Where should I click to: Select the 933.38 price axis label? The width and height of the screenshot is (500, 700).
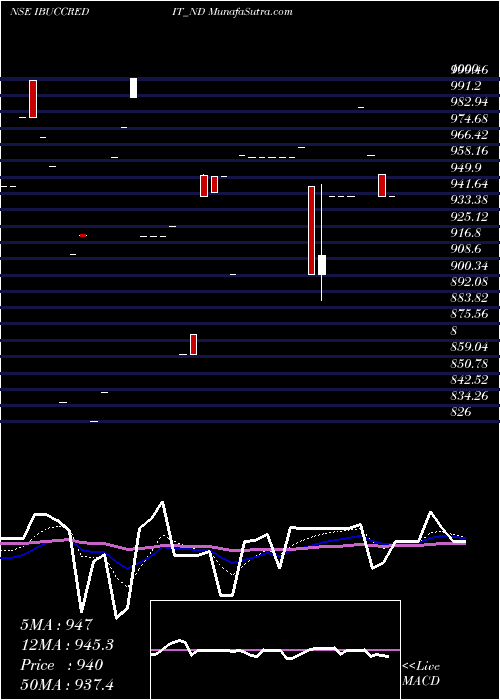pyautogui.click(x=469, y=200)
